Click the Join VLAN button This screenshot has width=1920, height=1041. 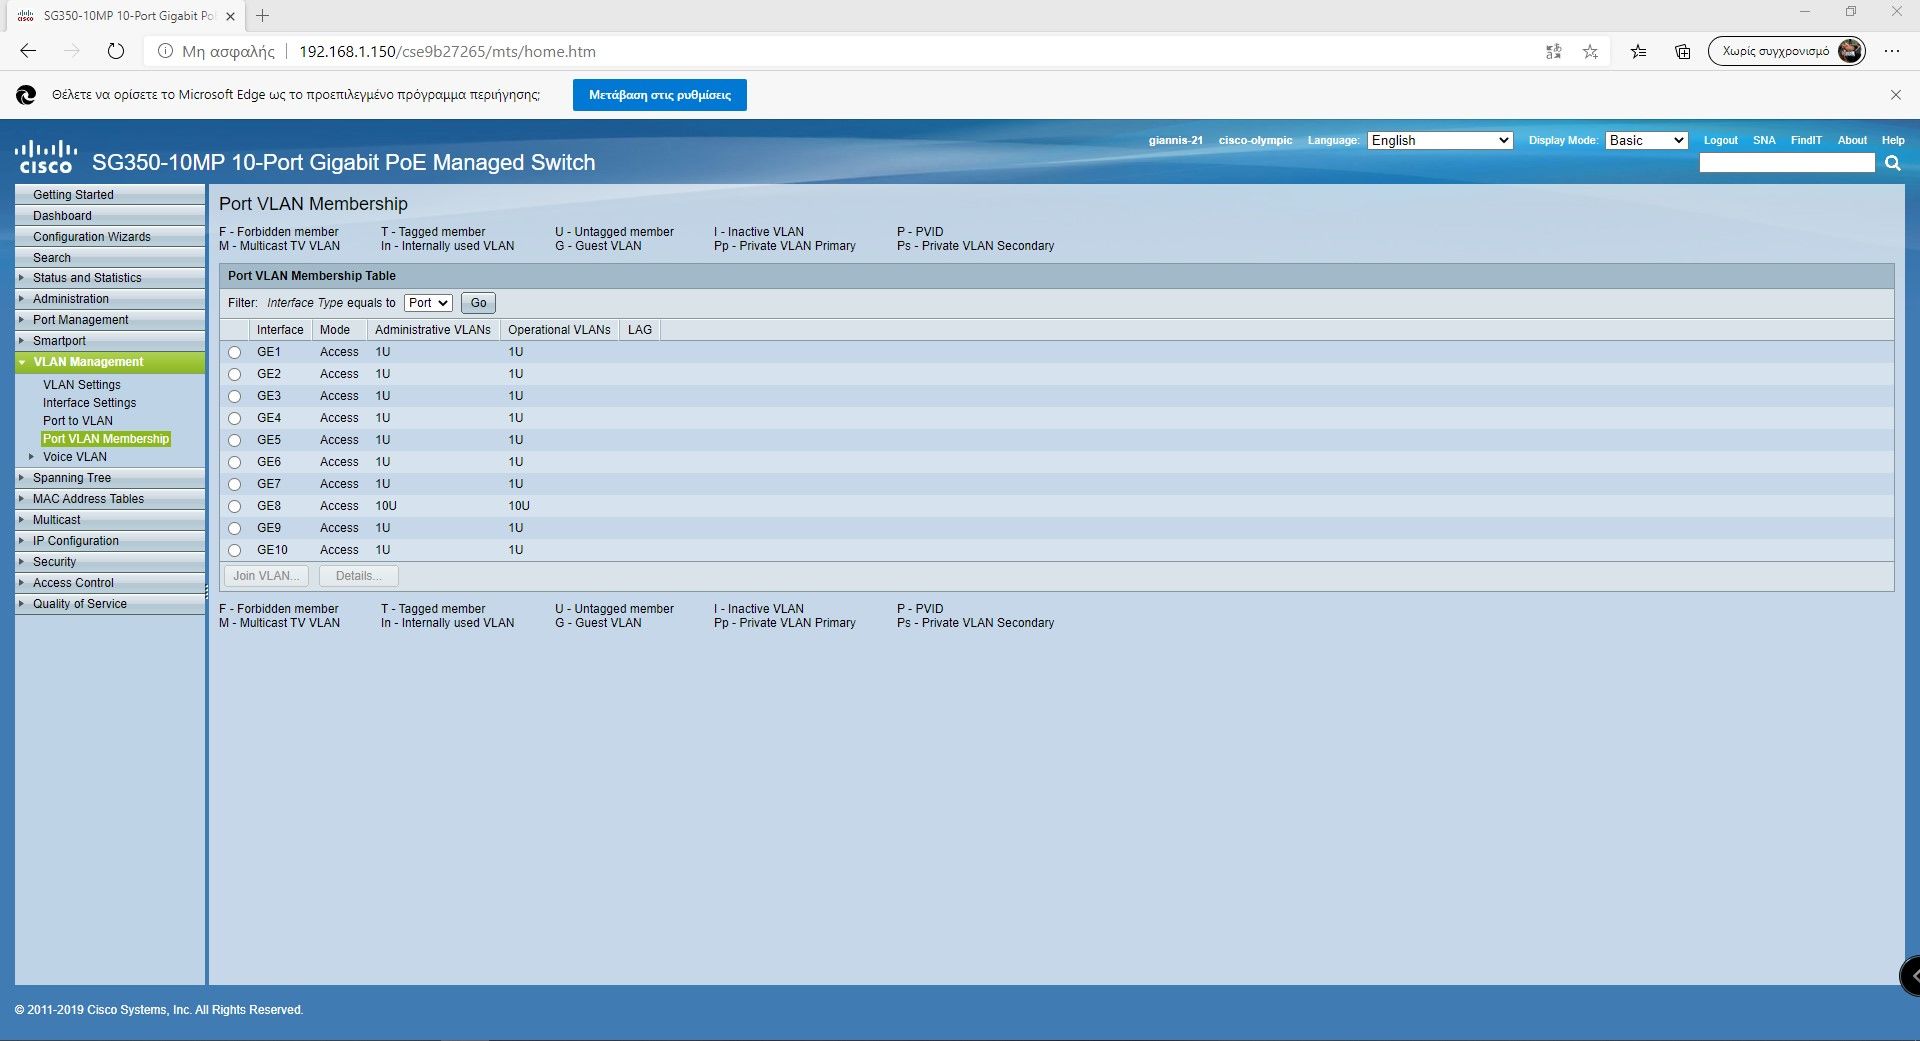click(265, 576)
